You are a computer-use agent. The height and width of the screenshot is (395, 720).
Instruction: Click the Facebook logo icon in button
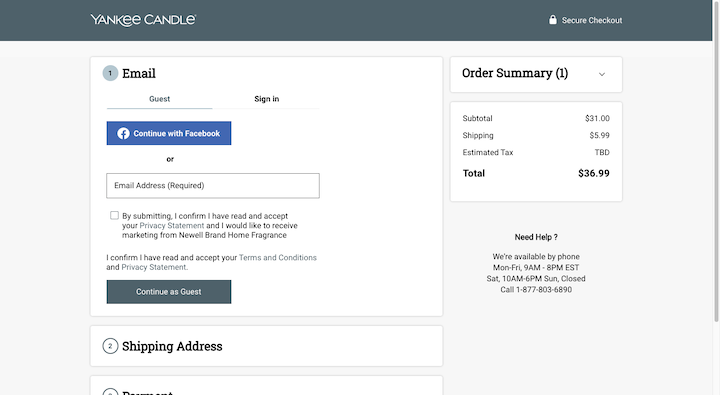[123, 133]
